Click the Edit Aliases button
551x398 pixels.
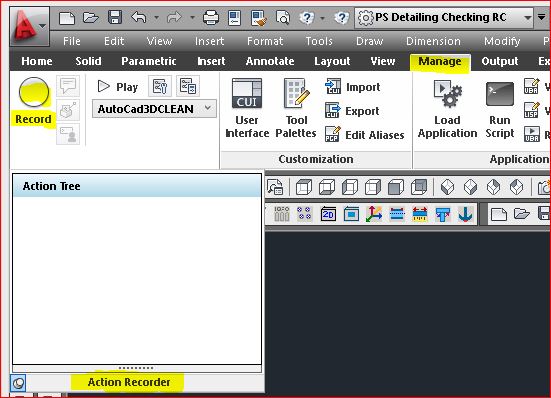[x=365, y=135]
